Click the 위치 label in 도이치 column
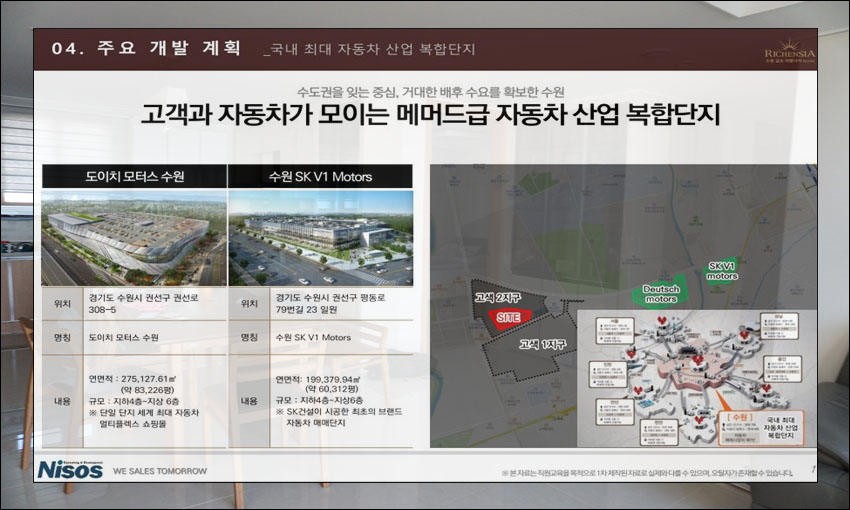850x510 pixels. pyautogui.click(x=62, y=304)
